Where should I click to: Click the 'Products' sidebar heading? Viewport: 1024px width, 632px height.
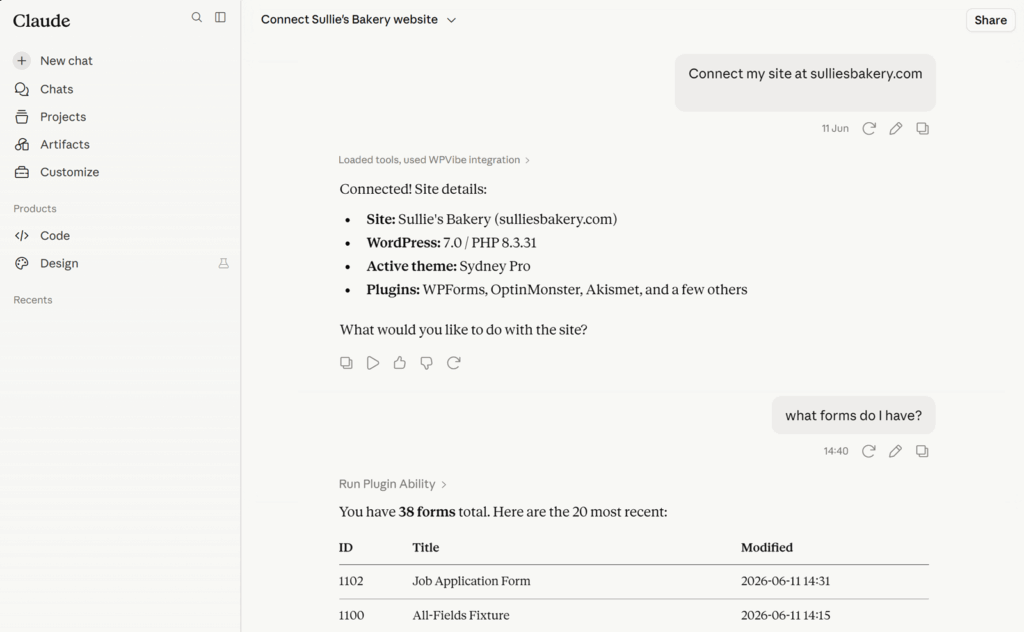click(x=35, y=208)
